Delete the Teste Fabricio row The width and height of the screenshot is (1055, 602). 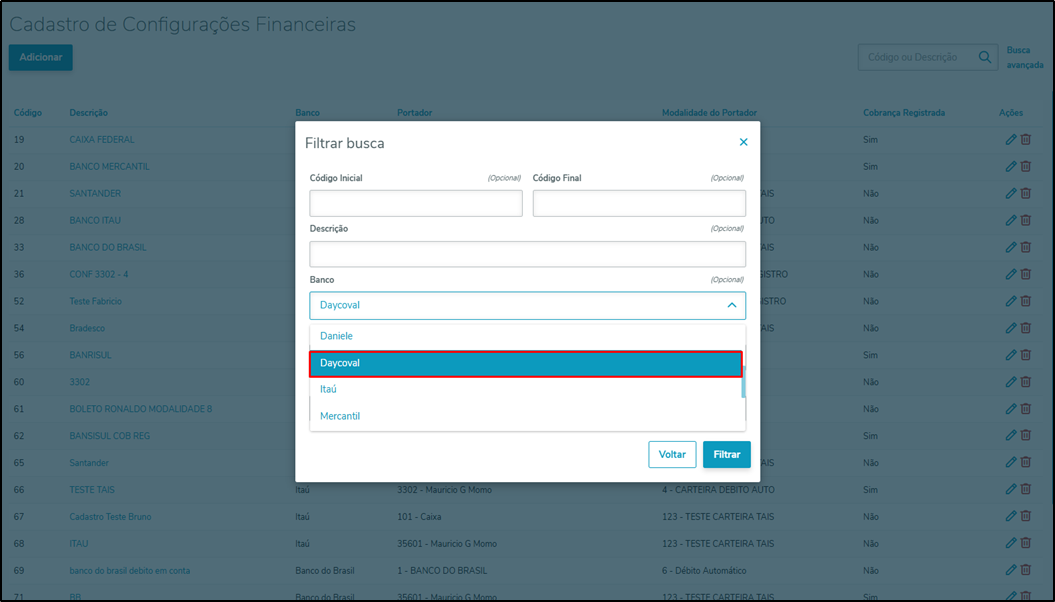click(1025, 301)
